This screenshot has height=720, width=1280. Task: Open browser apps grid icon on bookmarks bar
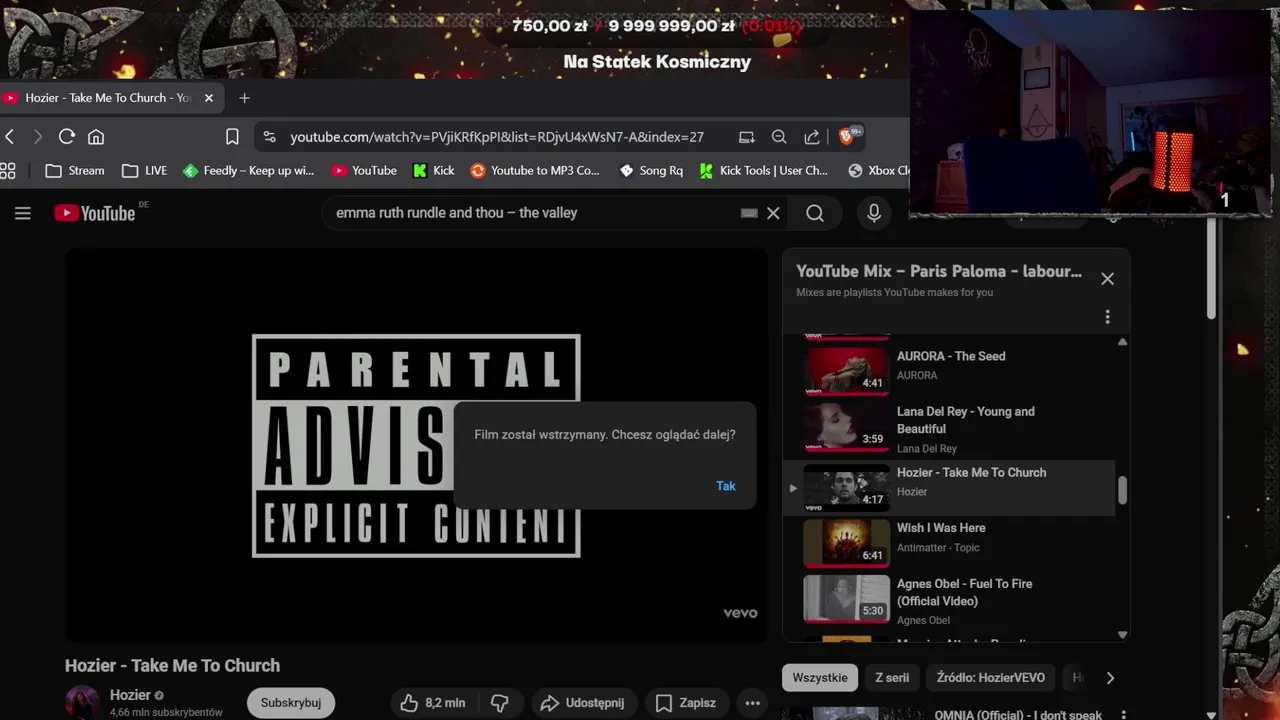point(8,171)
